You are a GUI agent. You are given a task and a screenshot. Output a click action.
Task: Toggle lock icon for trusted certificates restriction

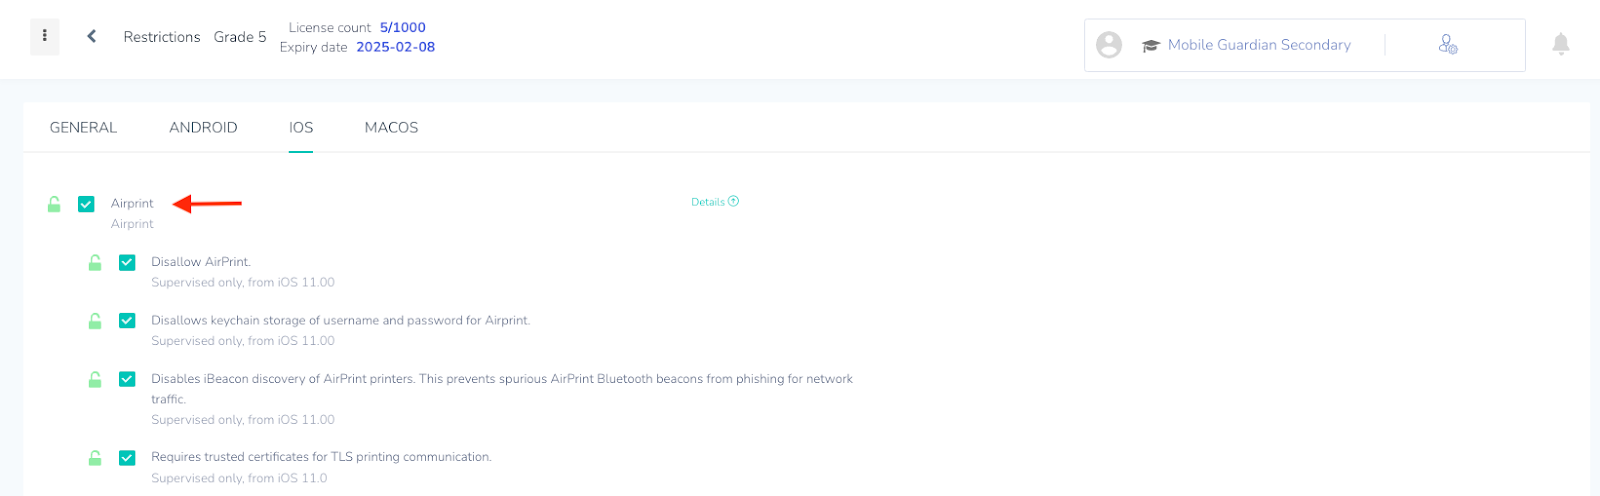tap(95, 458)
